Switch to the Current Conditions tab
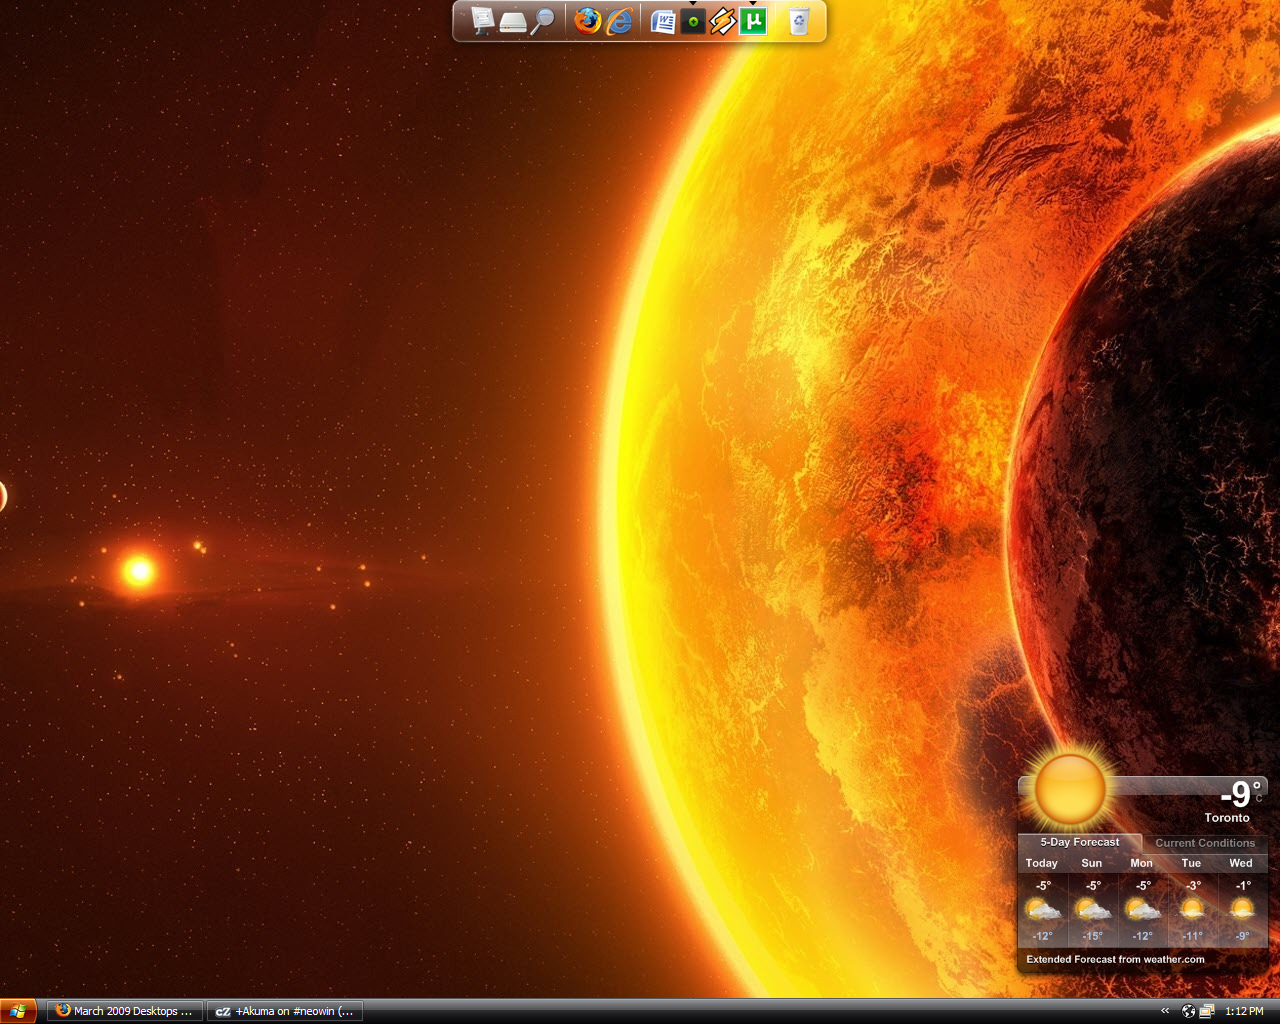This screenshot has width=1280, height=1024. tap(1205, 843)
